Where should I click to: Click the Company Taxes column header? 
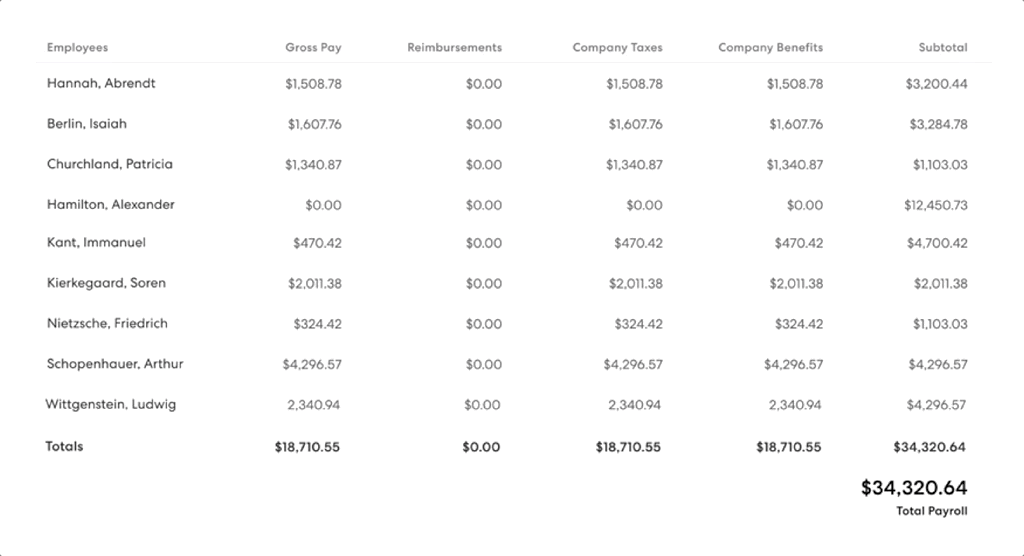[617, 47]
